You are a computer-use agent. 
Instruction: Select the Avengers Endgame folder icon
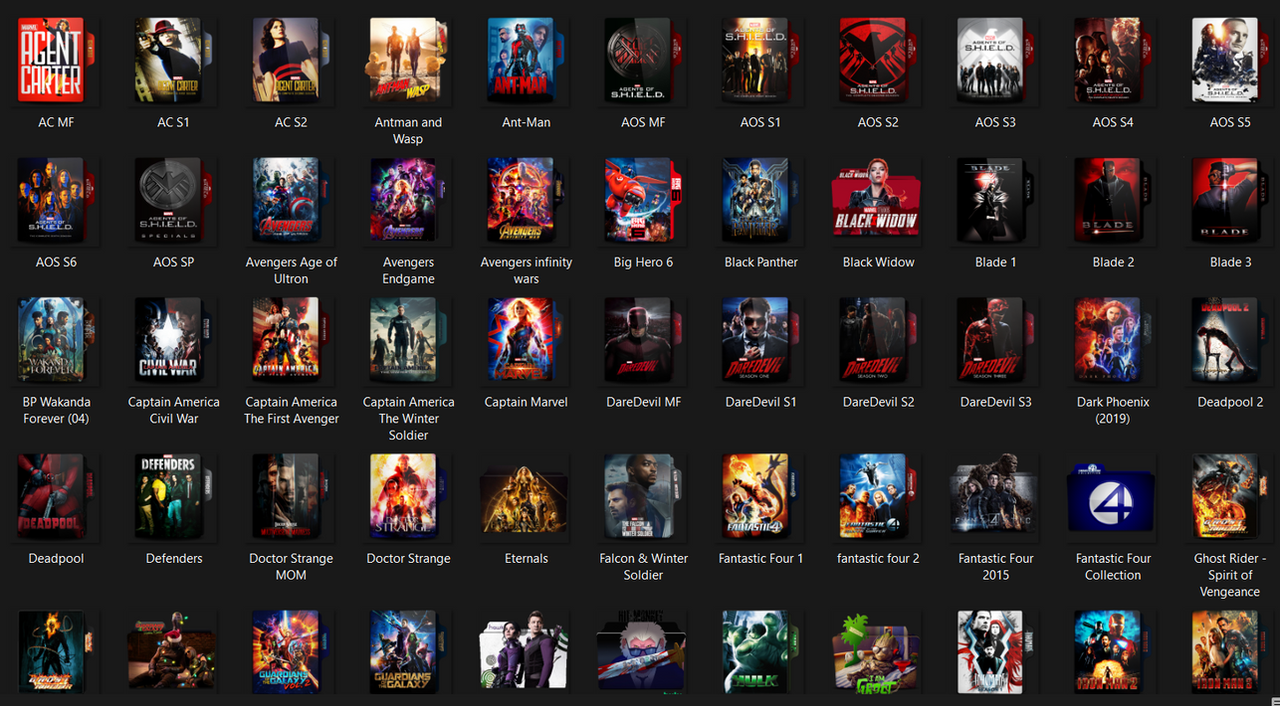[408, 200]
